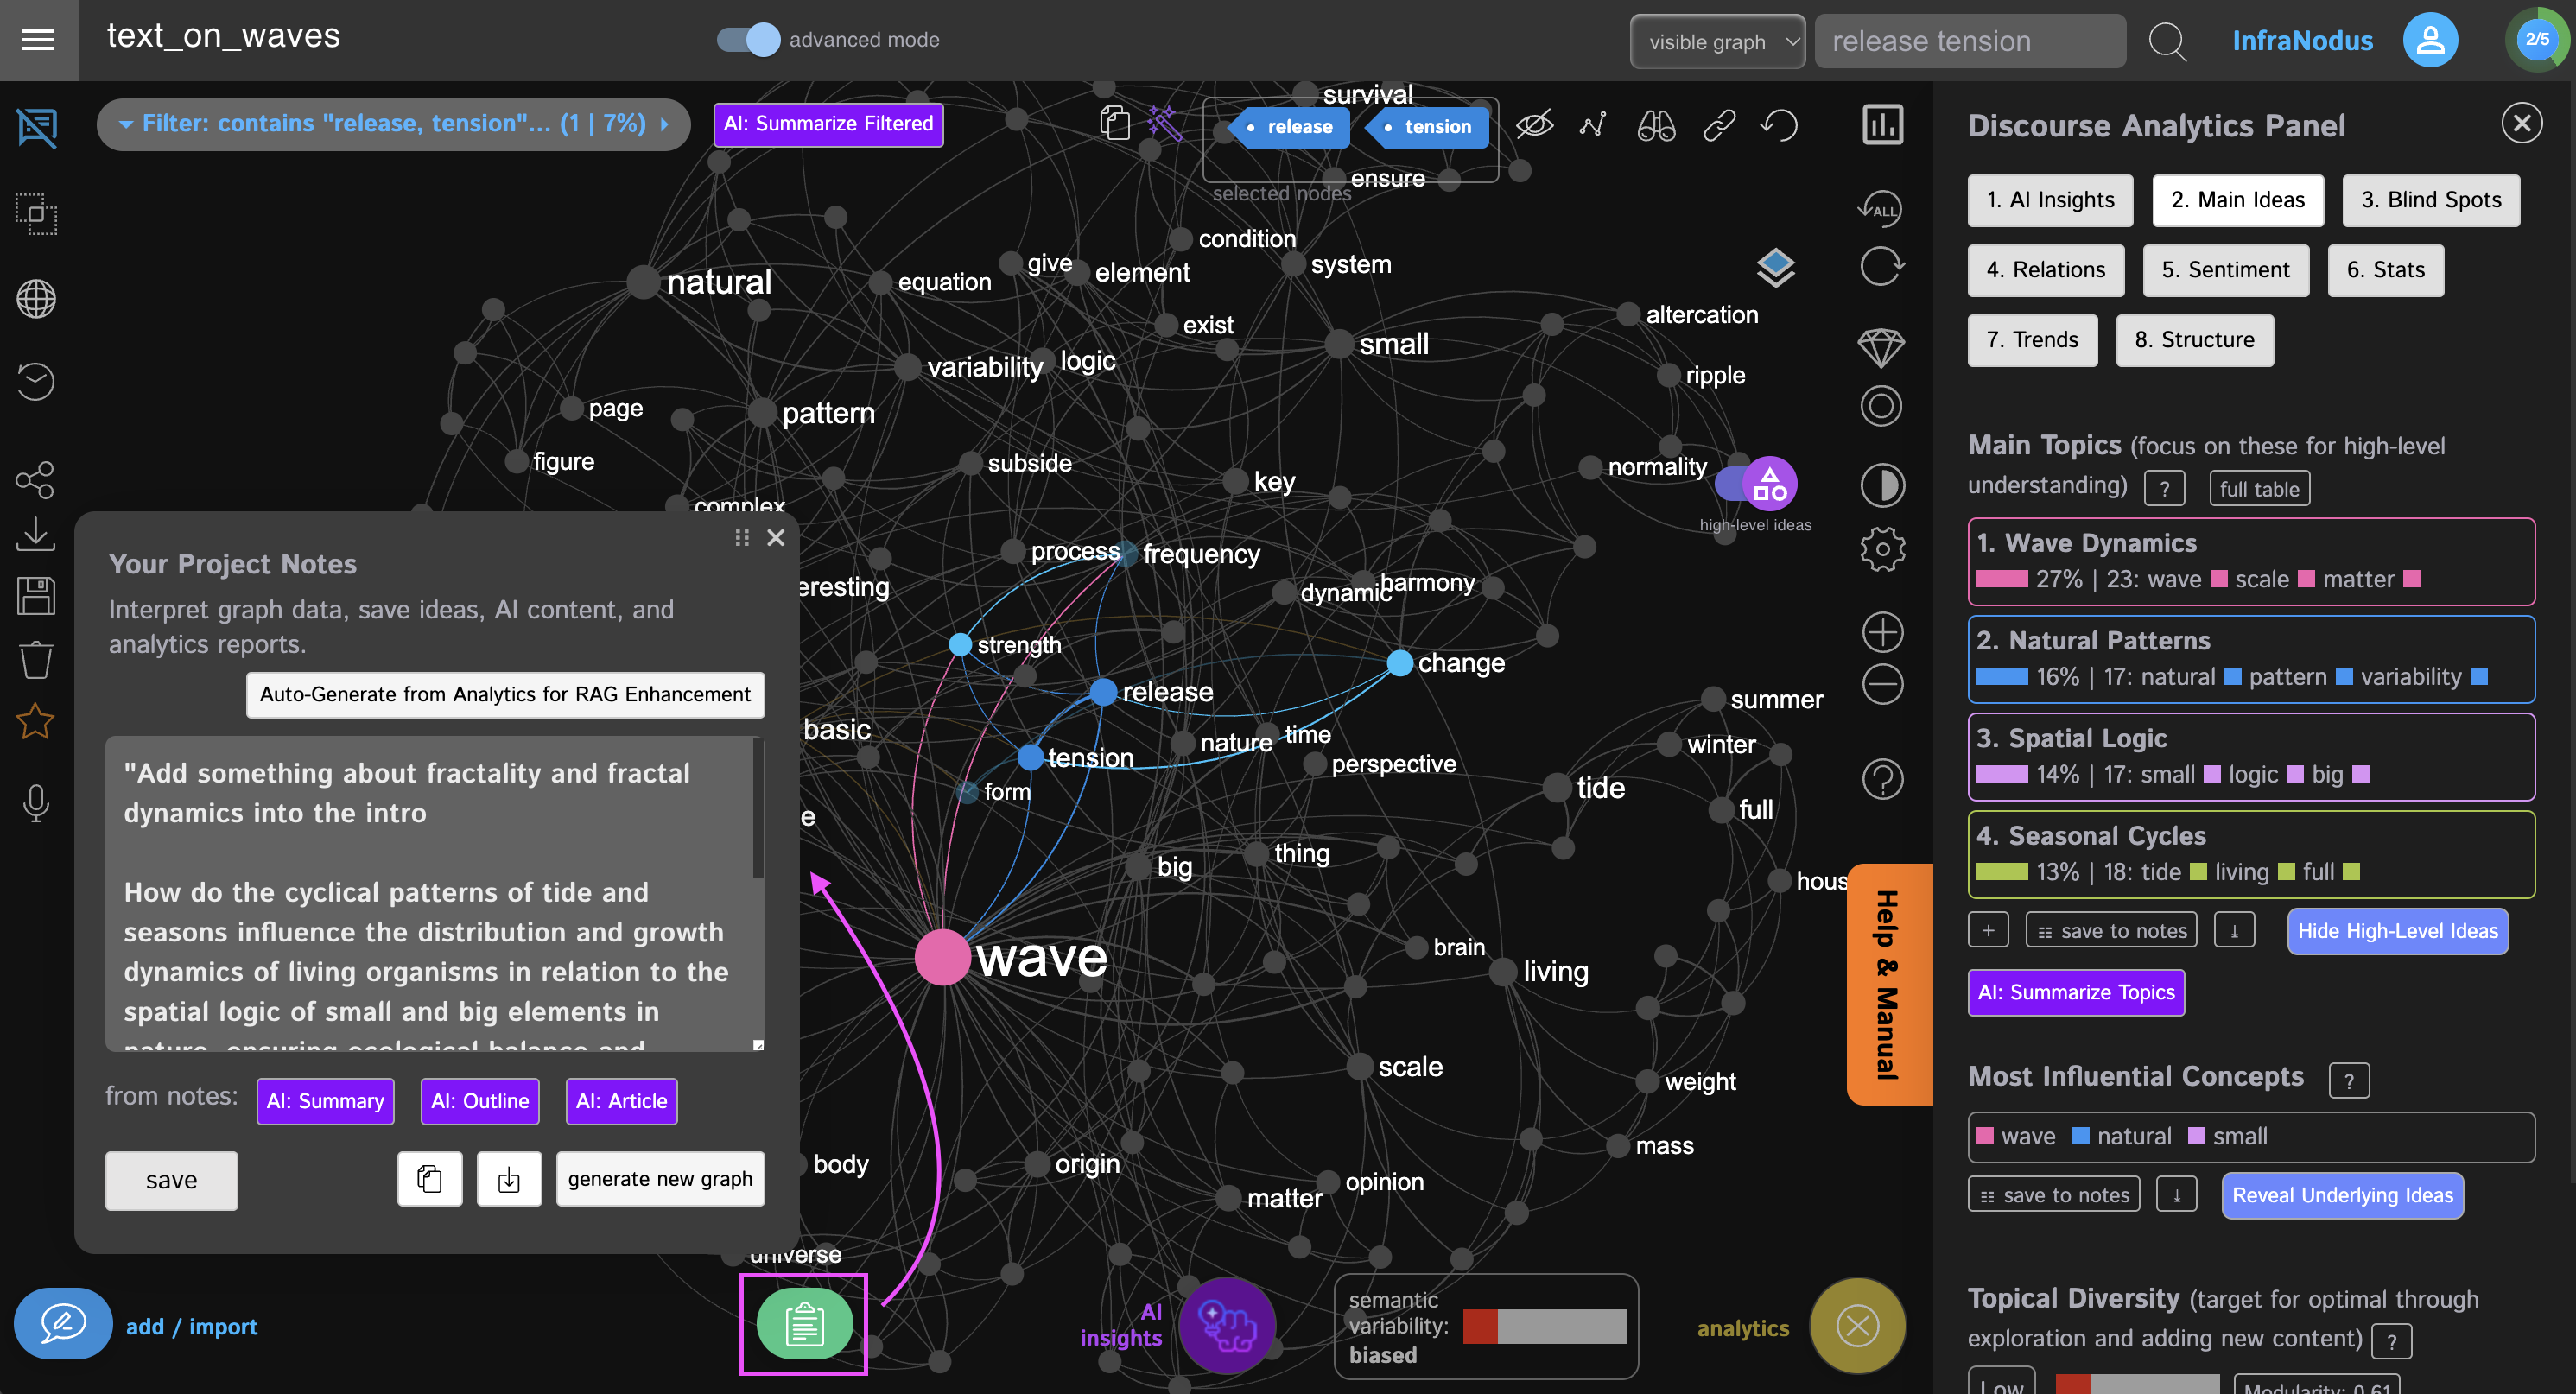Open the history clock icon
Image resolution: width=2576 pixels, height=1394 pixels.
tap(36, 381)
